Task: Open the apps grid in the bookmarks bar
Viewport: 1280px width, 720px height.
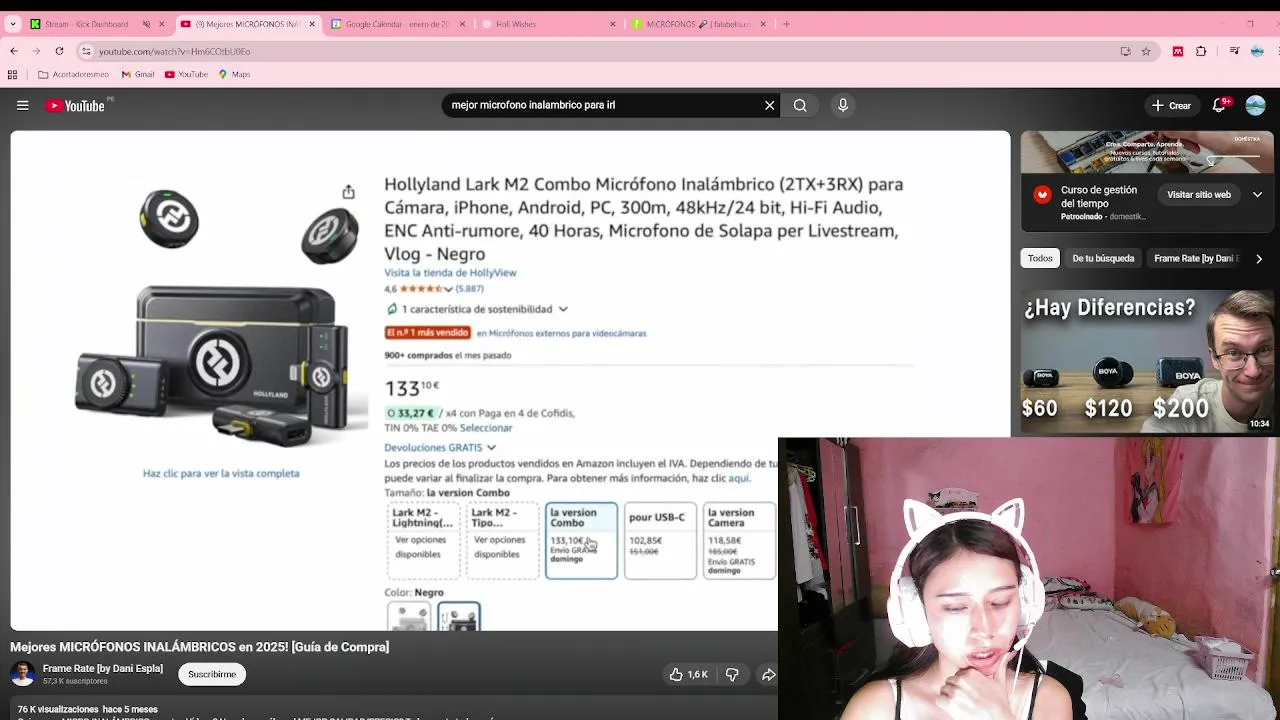Action: 12,74
